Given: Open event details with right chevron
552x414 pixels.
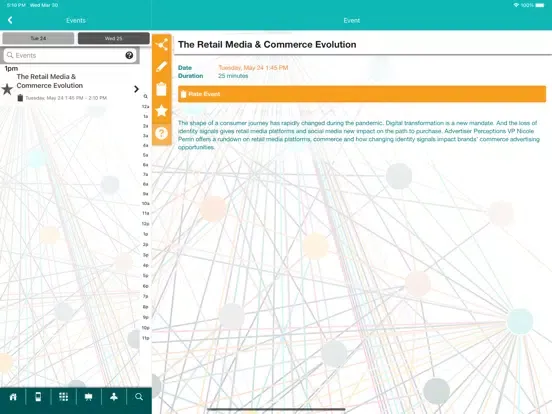Looking at the screenshot, I should tap(136, 89).
